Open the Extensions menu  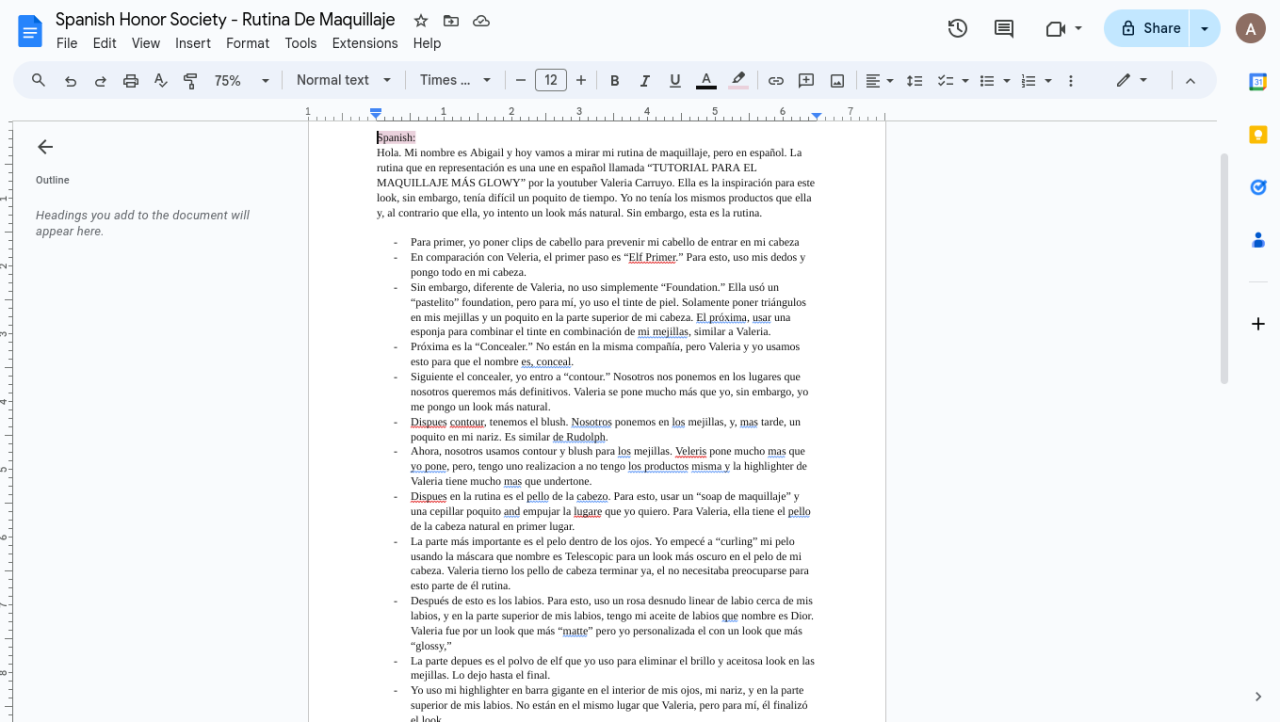tap(365, 43)
